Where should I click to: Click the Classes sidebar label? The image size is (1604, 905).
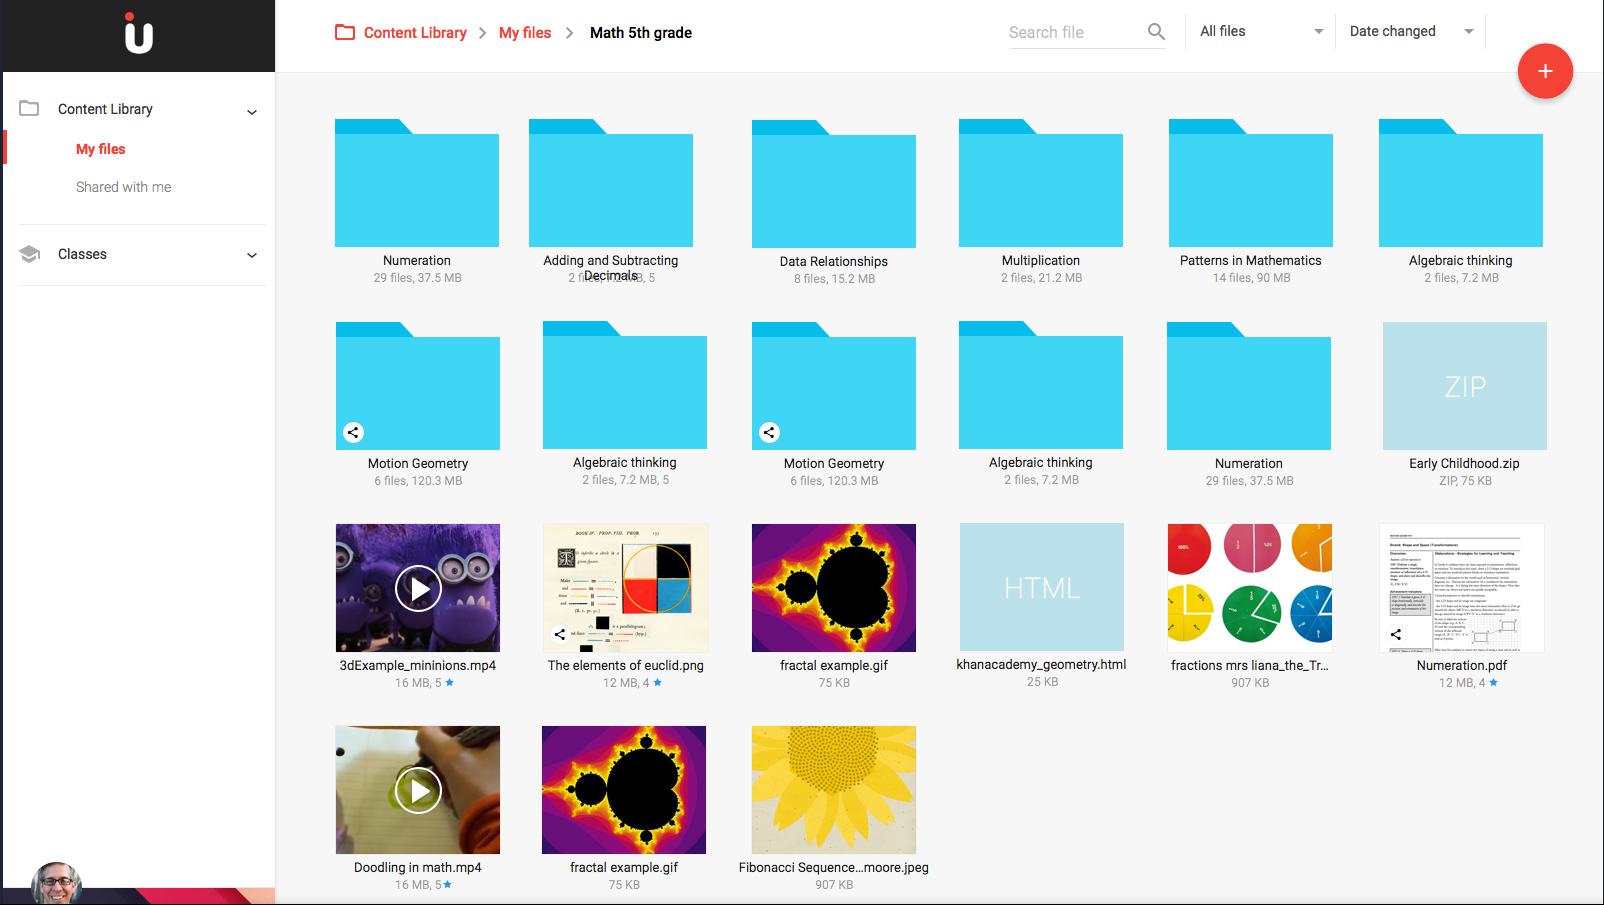82,254
